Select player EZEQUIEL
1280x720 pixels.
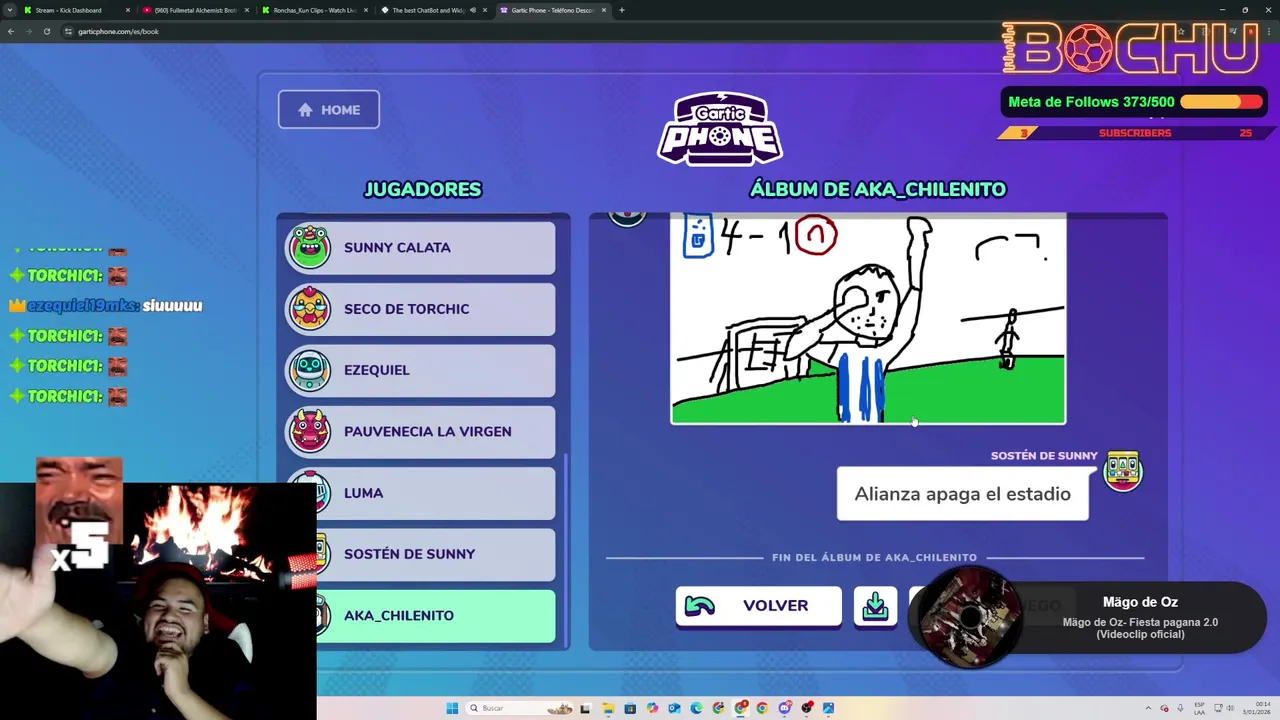(420, 370)
